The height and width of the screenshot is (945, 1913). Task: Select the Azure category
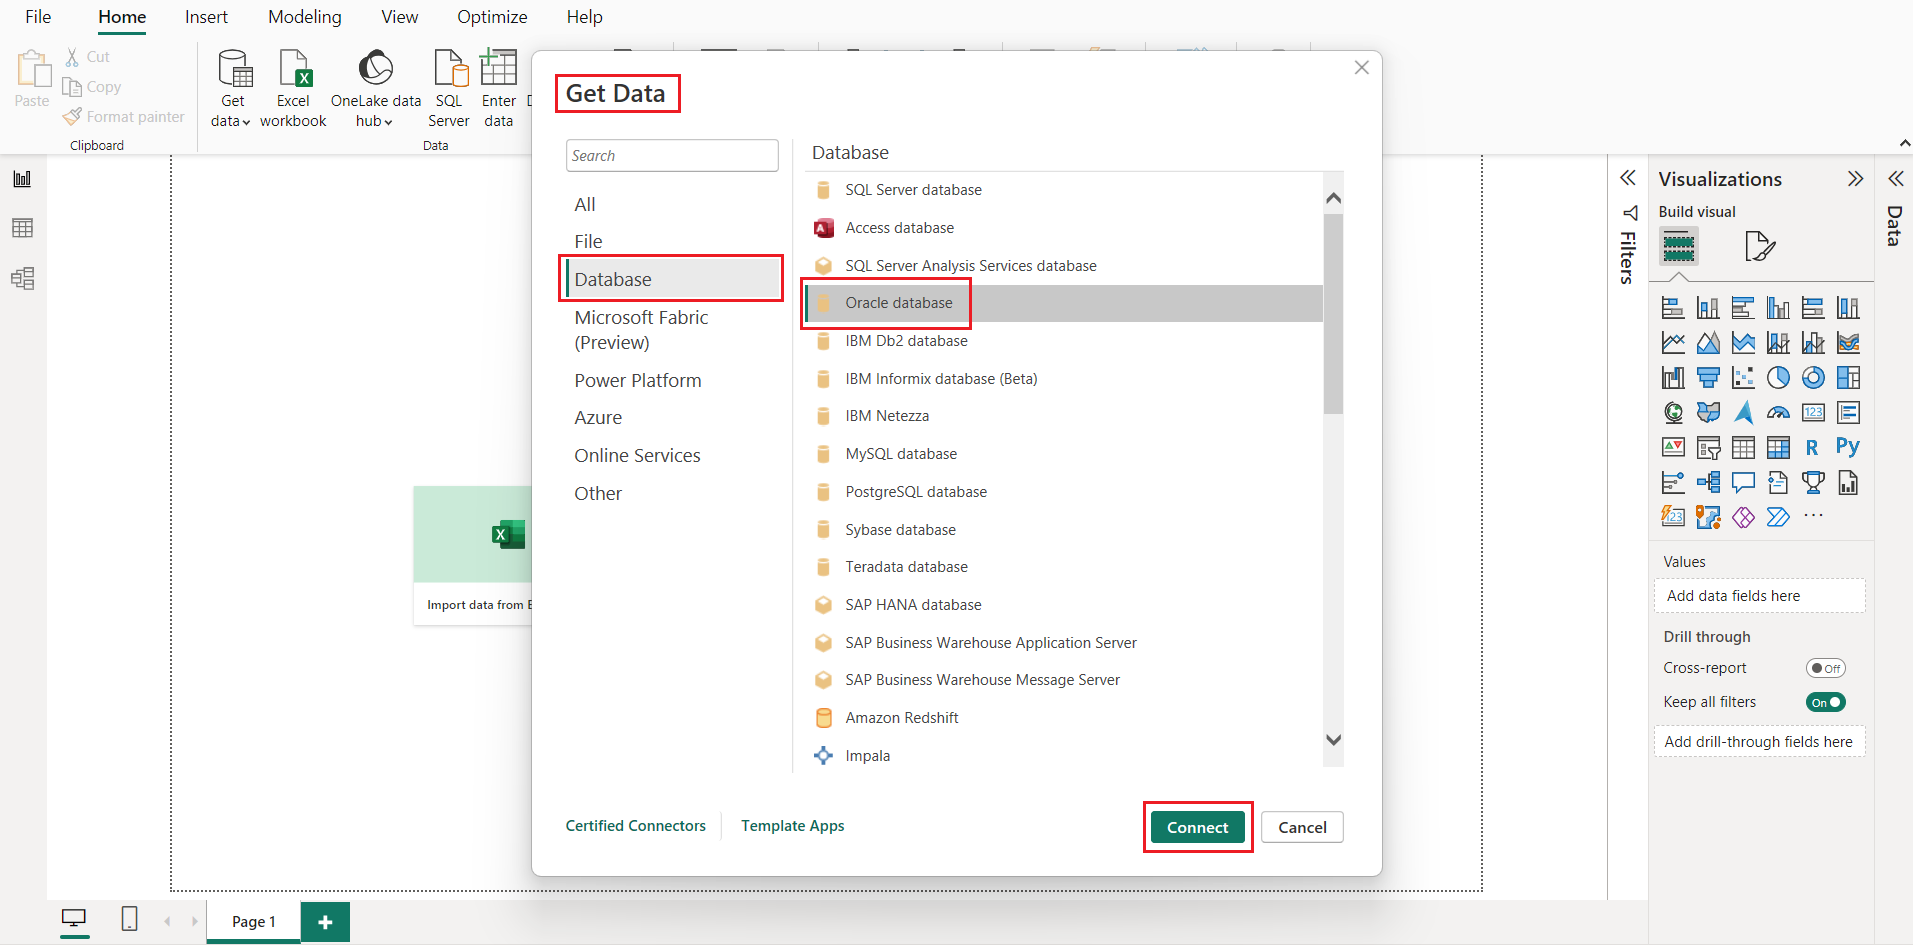598,418
